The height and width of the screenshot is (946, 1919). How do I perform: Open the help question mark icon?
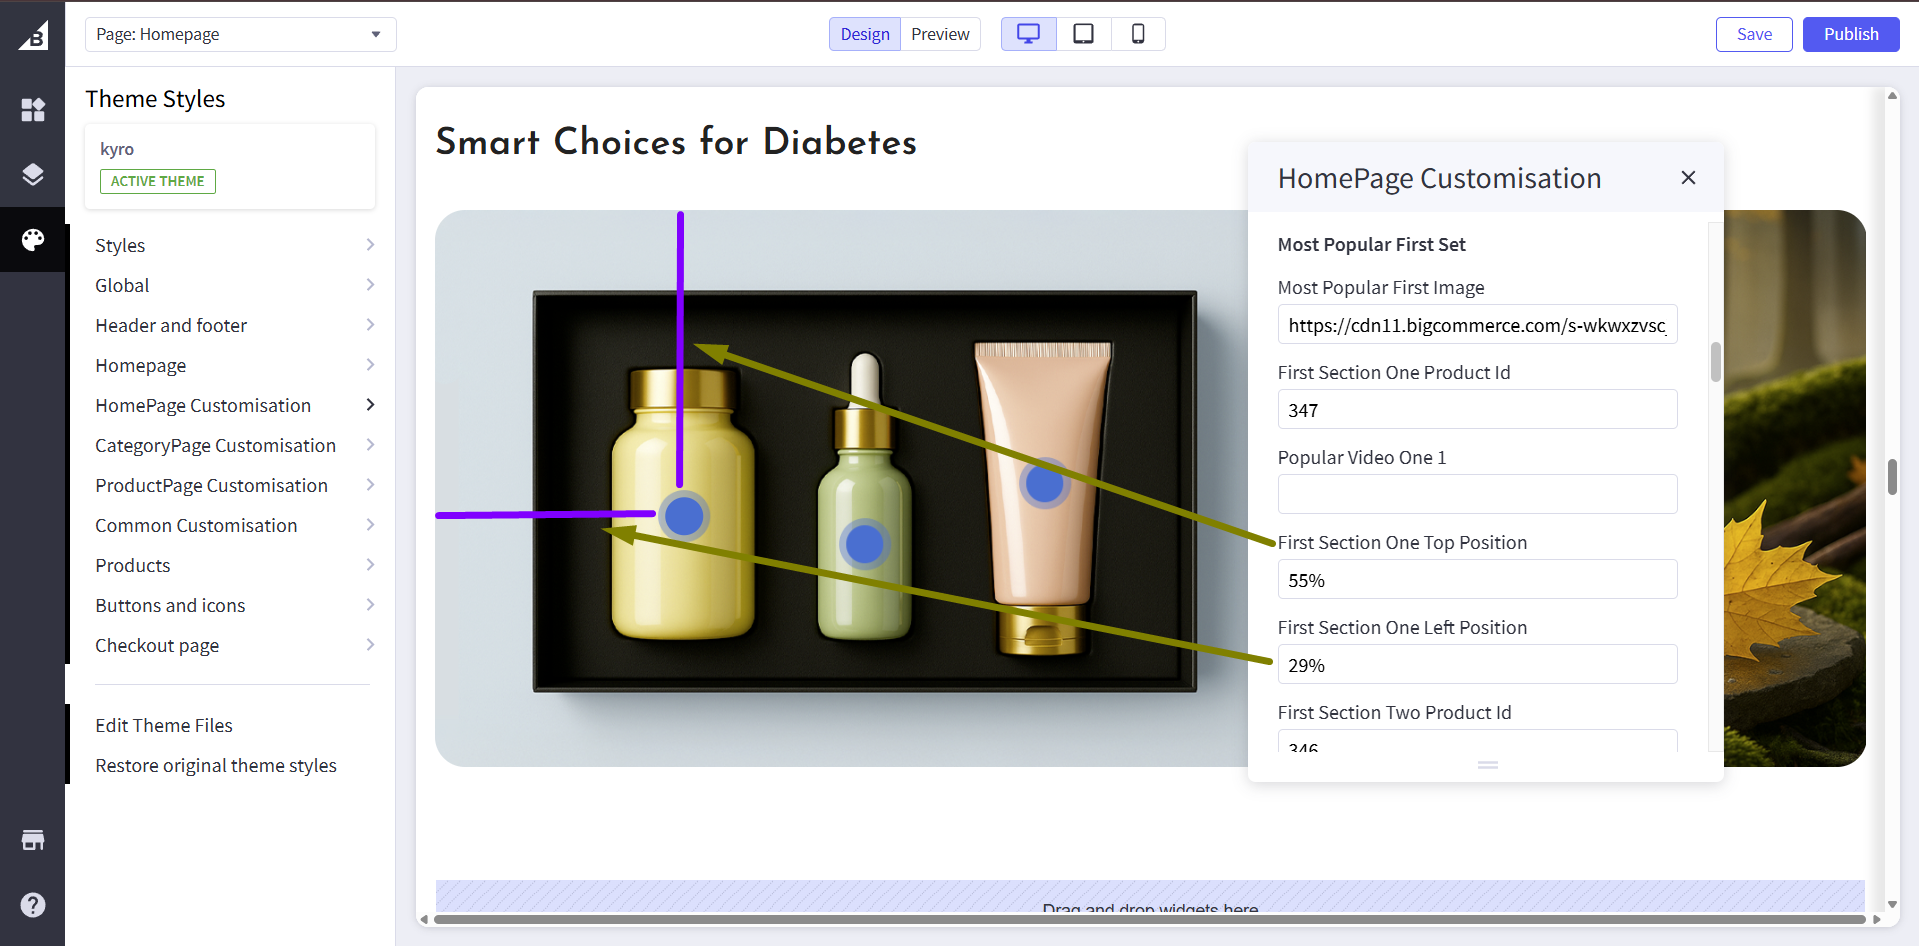[x=33, y=905]
